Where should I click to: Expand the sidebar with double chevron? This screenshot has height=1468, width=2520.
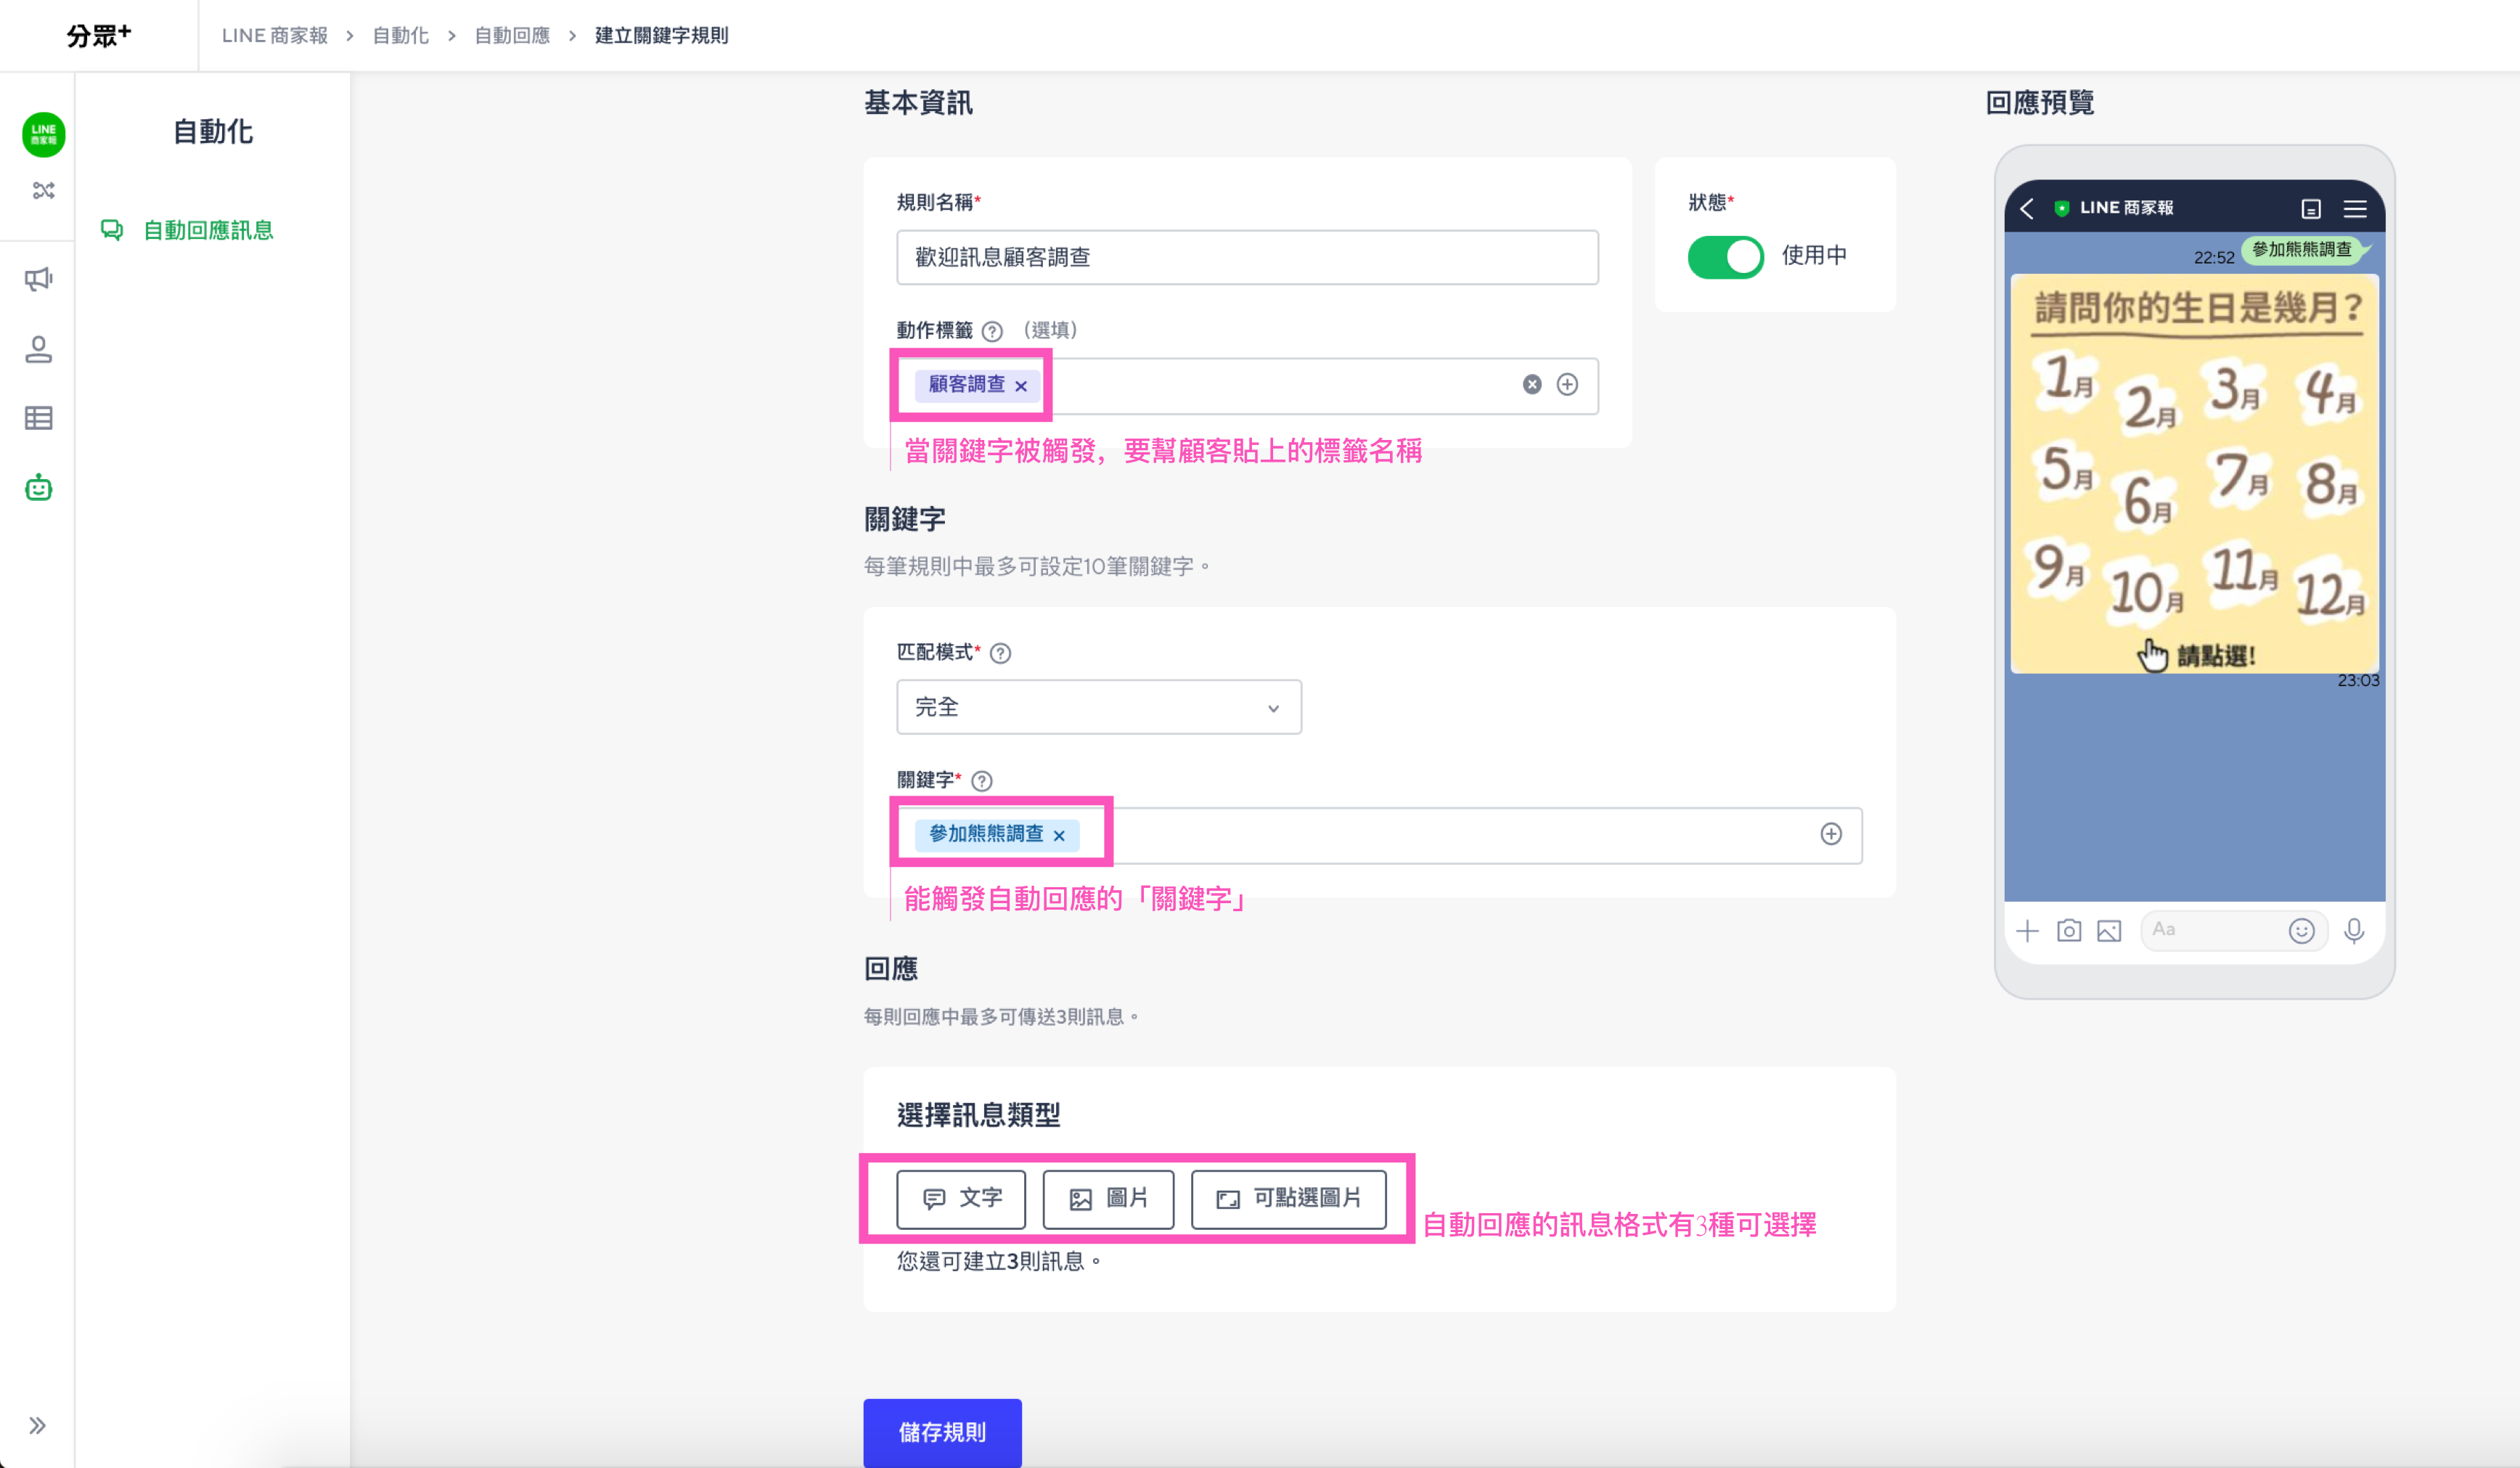(x=37, y=1425)
